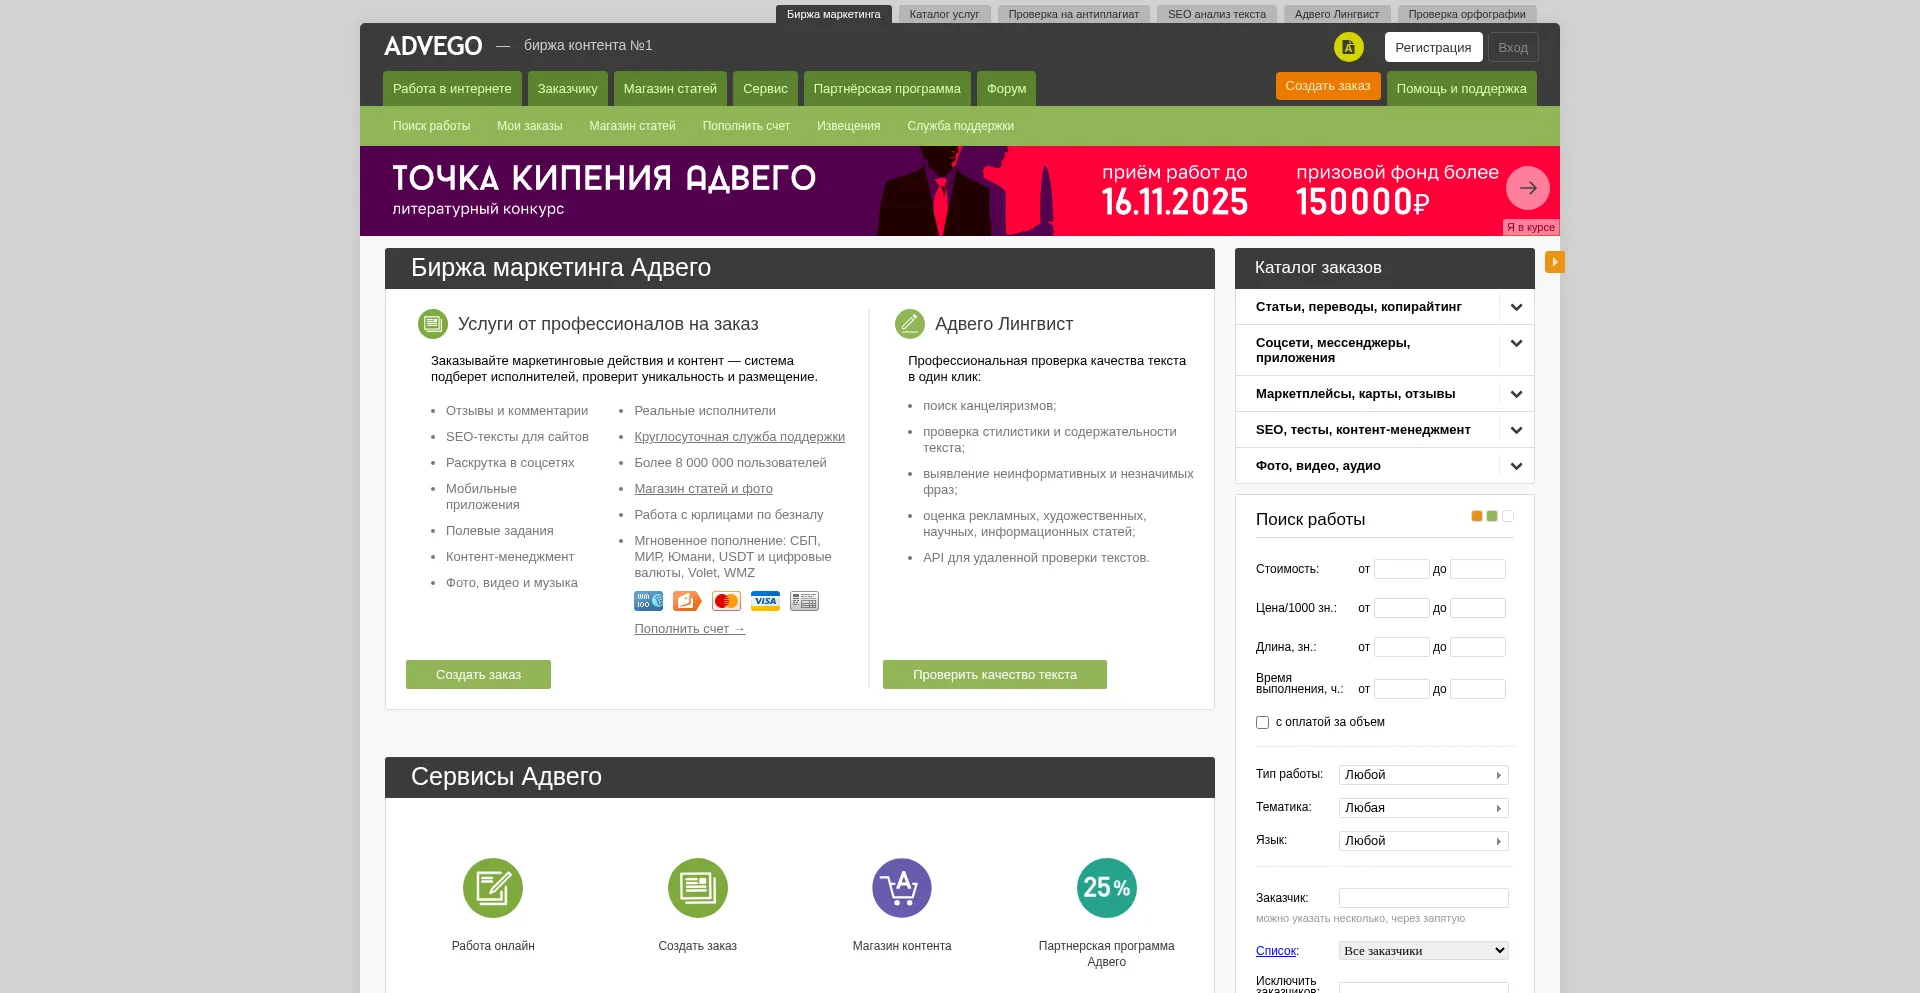1920x993 pixels.
Task: Click the orange side panel toggle arrow
Action: pyautogui.click(x=1554, y=262)
